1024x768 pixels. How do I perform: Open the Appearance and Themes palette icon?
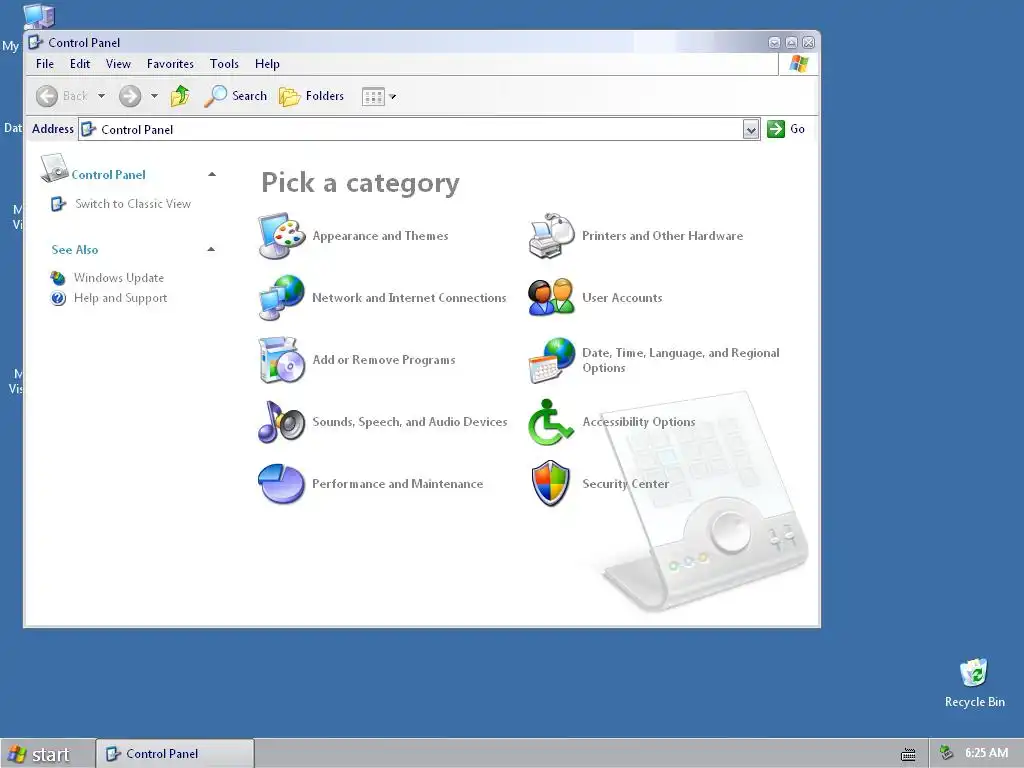(x=281, y=236)
